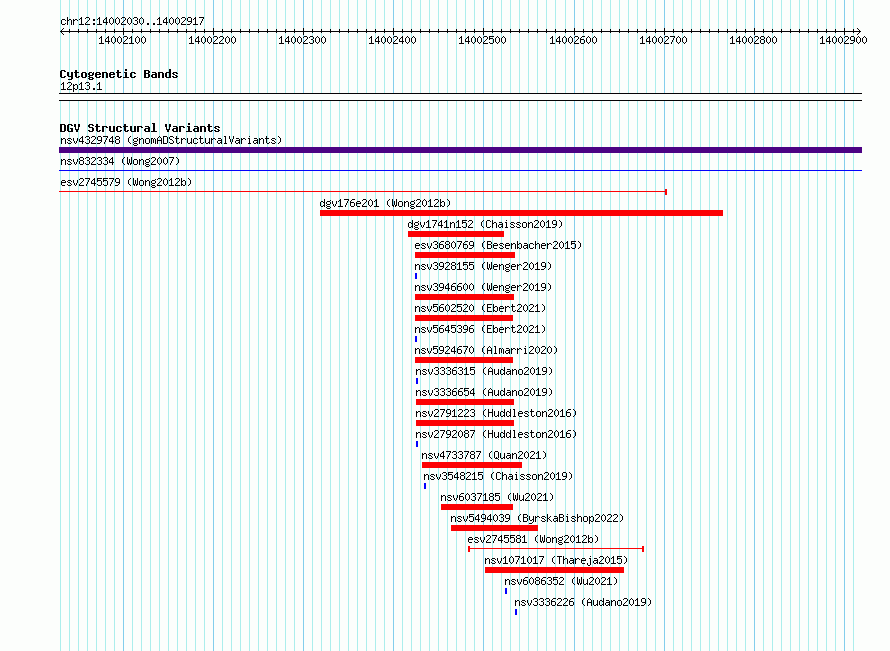Open nsv4329748 (gnomADStructuralVariants) label
The height and width of the screenshot is (651, 890).
pos(171,140)
